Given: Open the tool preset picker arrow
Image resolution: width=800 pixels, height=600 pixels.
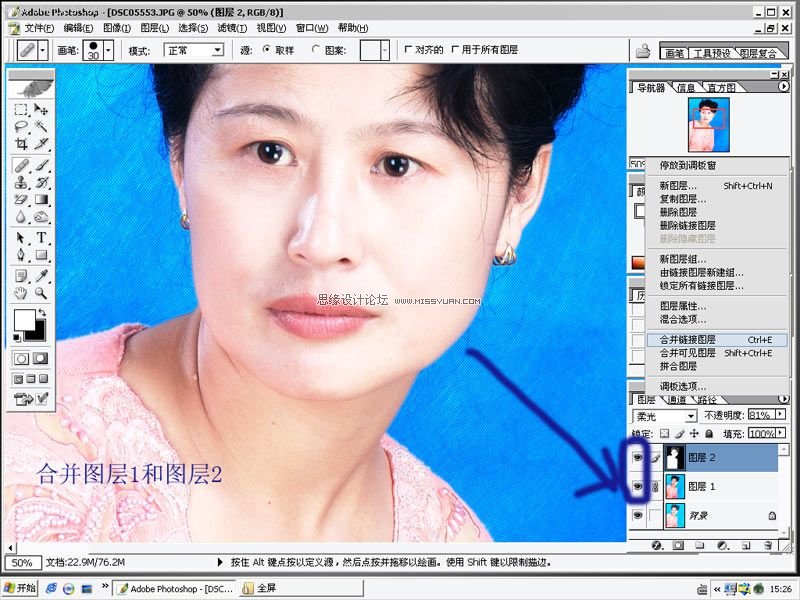Looking at the screenshot, I should (43, 51).
